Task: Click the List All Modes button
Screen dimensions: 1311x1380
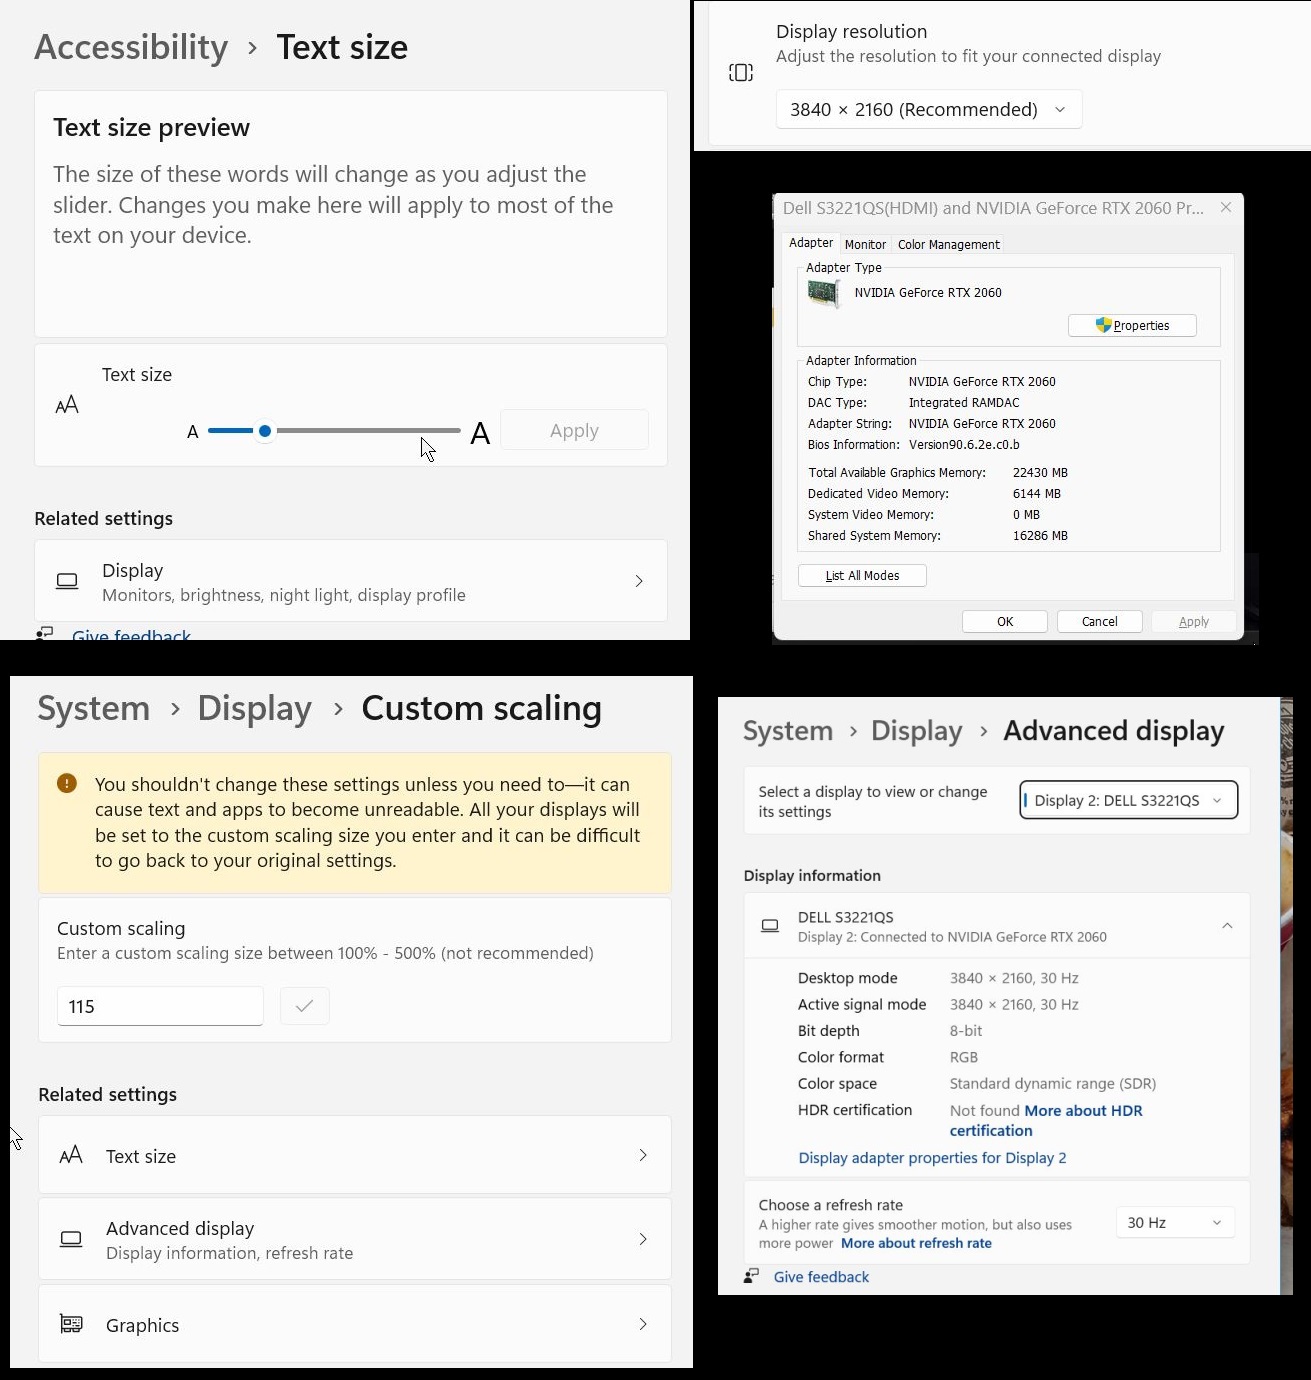Action: (x=861, y=575)
